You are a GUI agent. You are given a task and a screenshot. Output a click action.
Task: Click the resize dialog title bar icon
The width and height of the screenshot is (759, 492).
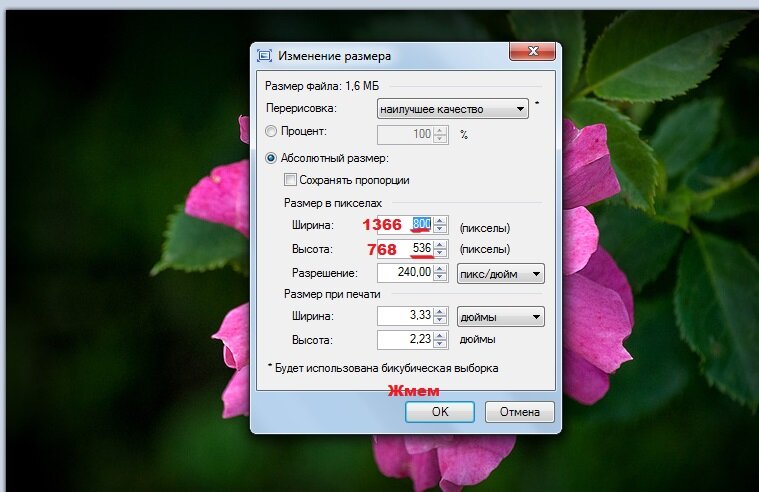(x=264, y=56)
